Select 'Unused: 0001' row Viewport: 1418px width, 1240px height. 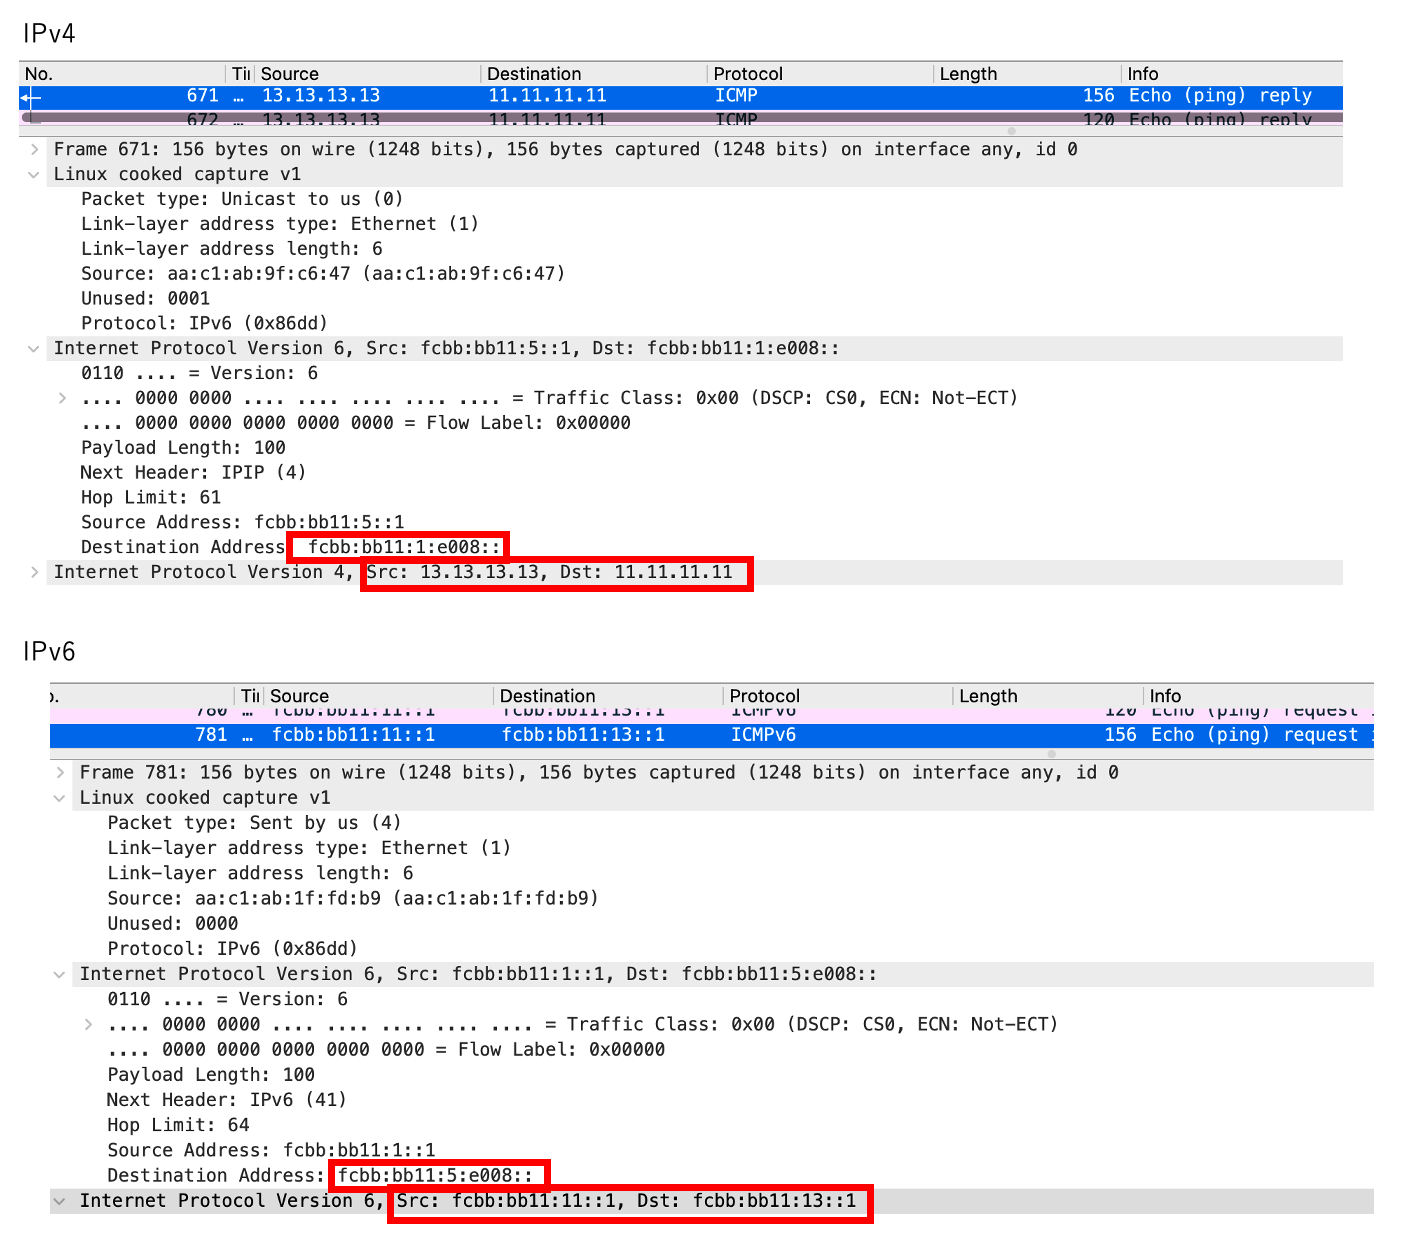(145, 298)
